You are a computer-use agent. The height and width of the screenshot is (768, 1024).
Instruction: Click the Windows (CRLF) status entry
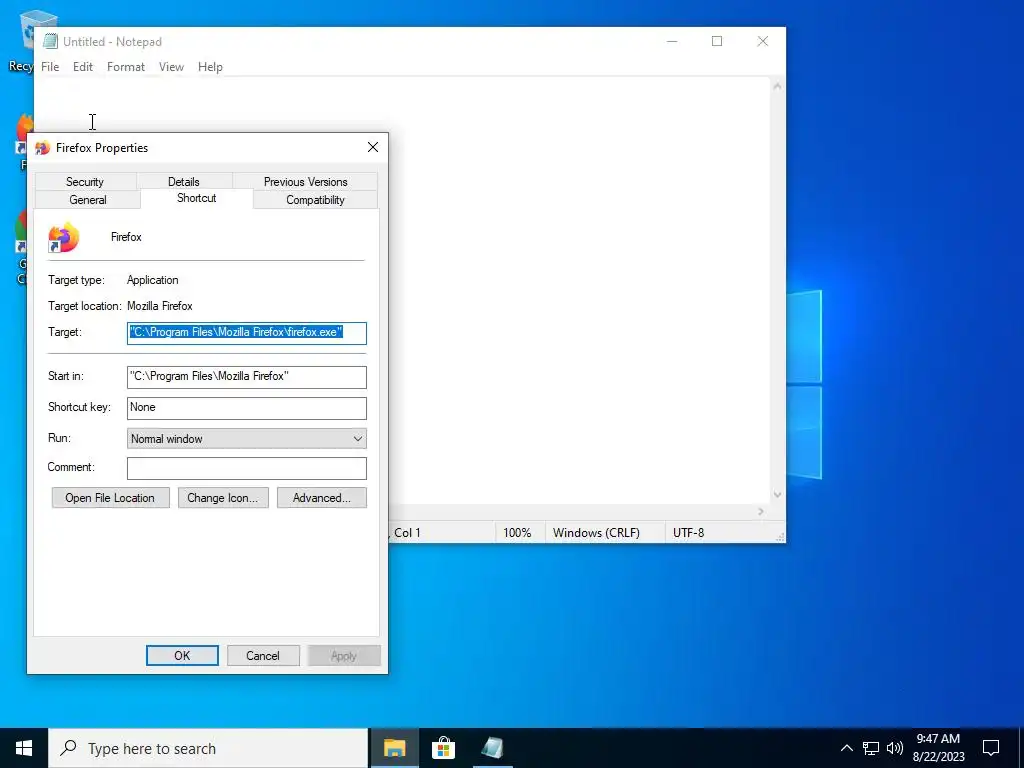pos(596,533)
